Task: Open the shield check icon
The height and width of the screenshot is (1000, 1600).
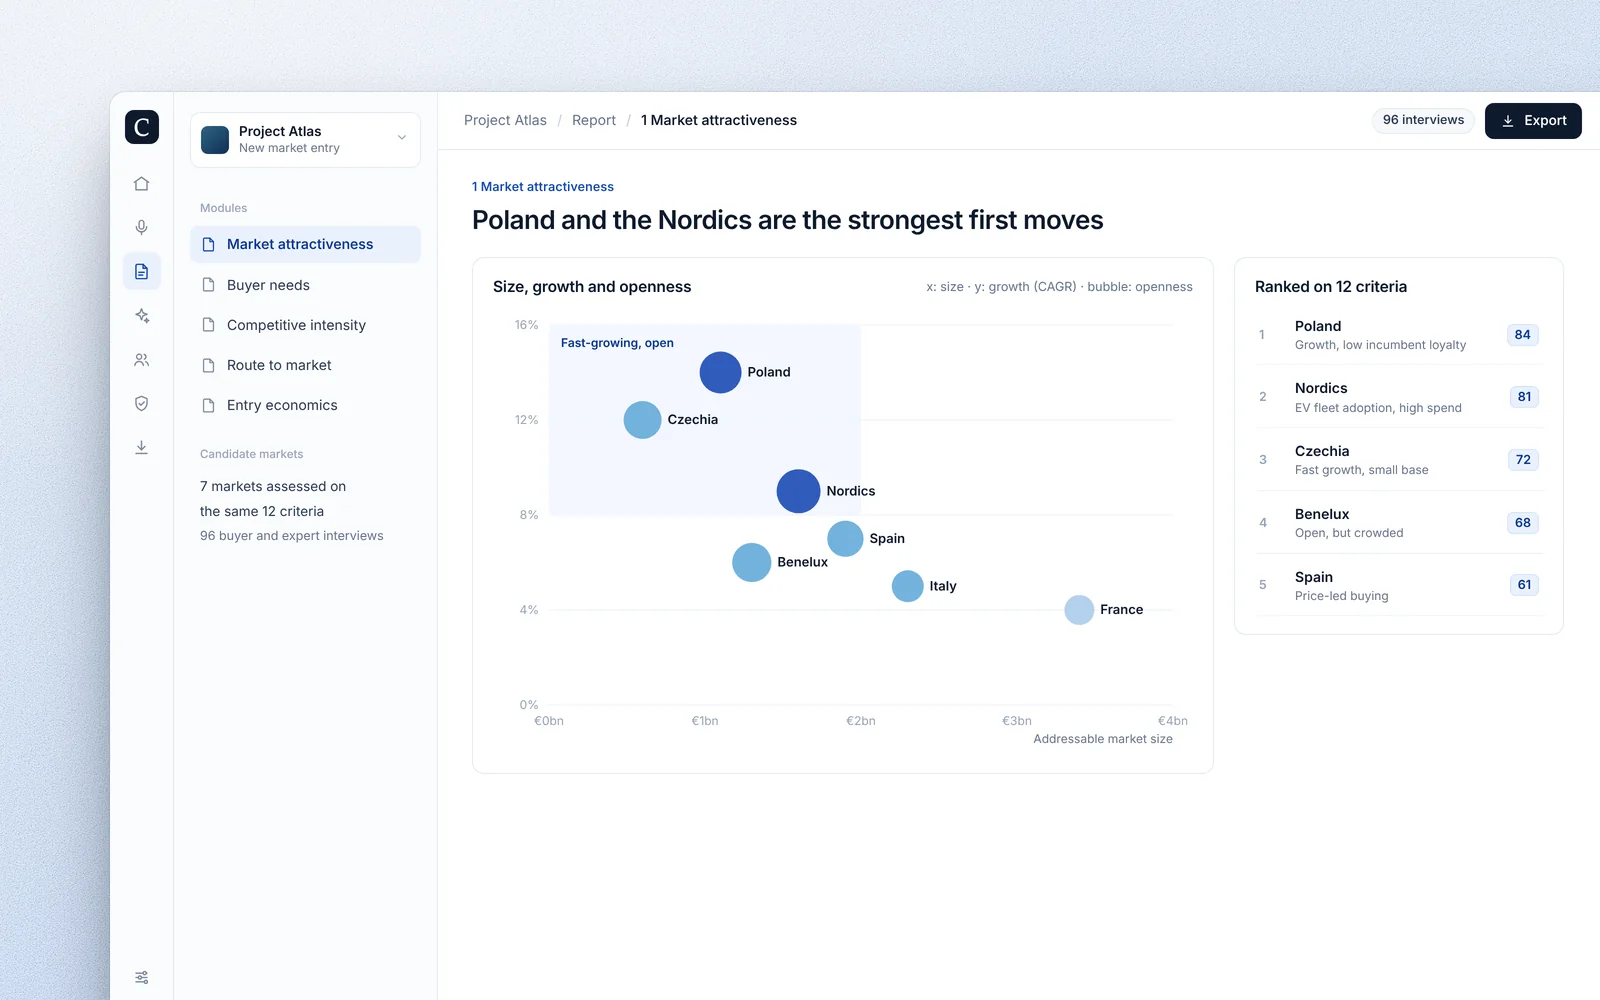Action: (x=142, y=404)
